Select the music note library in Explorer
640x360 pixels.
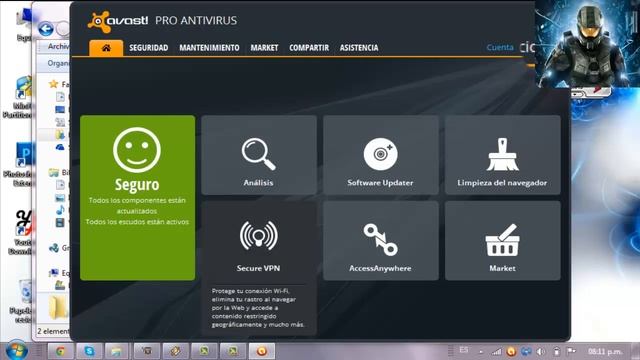(x=60, y=210)
